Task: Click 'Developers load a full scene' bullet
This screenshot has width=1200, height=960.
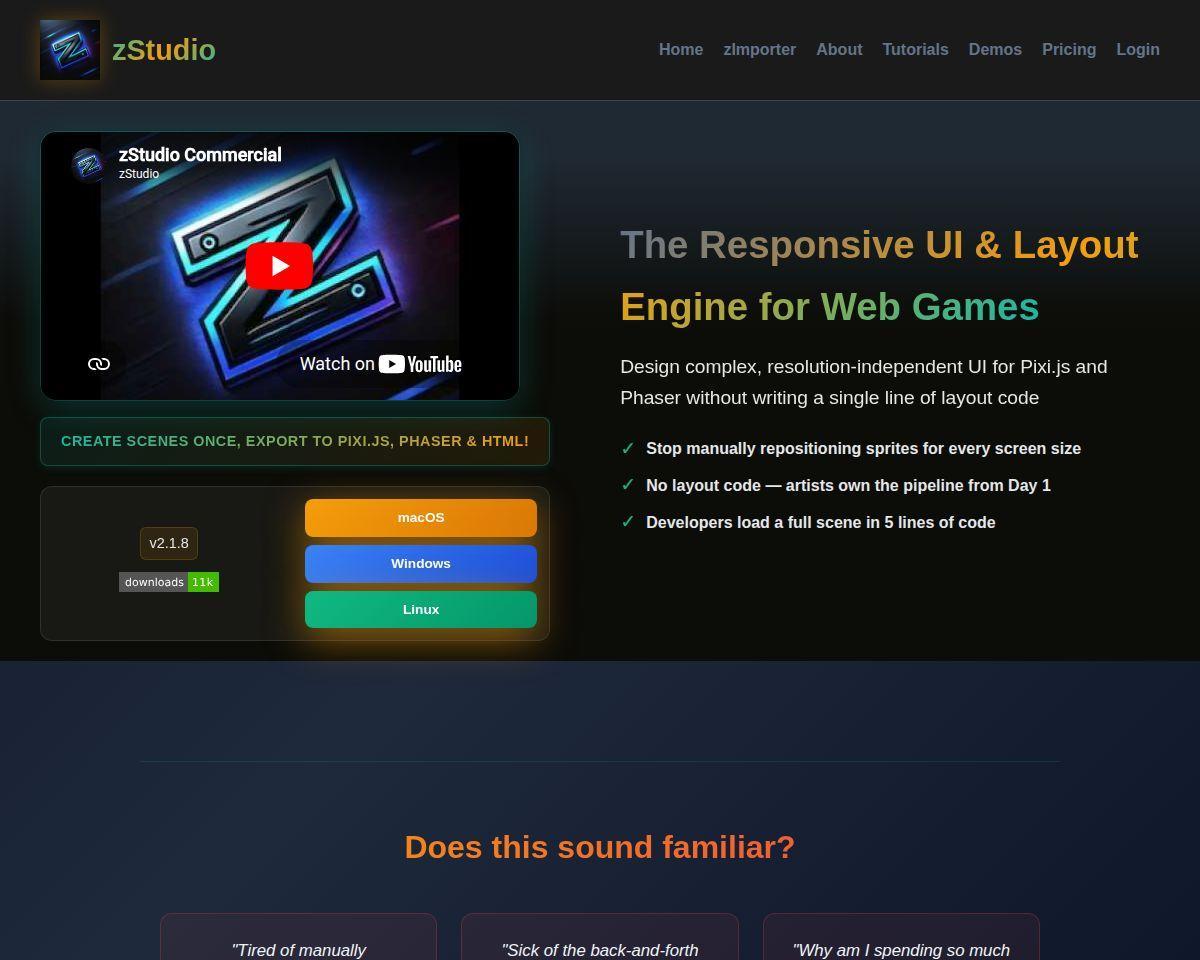Action: [x=820, y=523]
